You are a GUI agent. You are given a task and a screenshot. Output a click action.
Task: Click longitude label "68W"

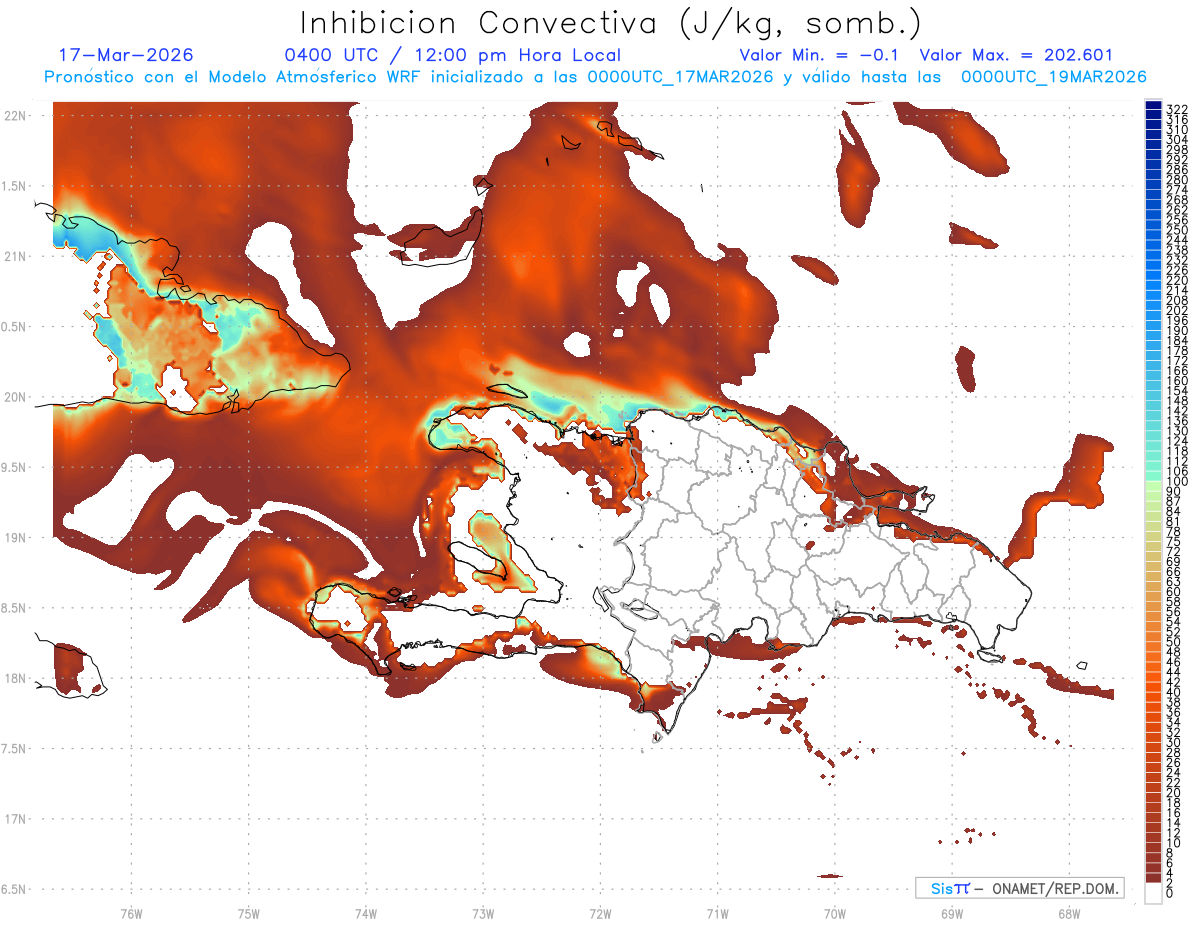click(1069, 913)
